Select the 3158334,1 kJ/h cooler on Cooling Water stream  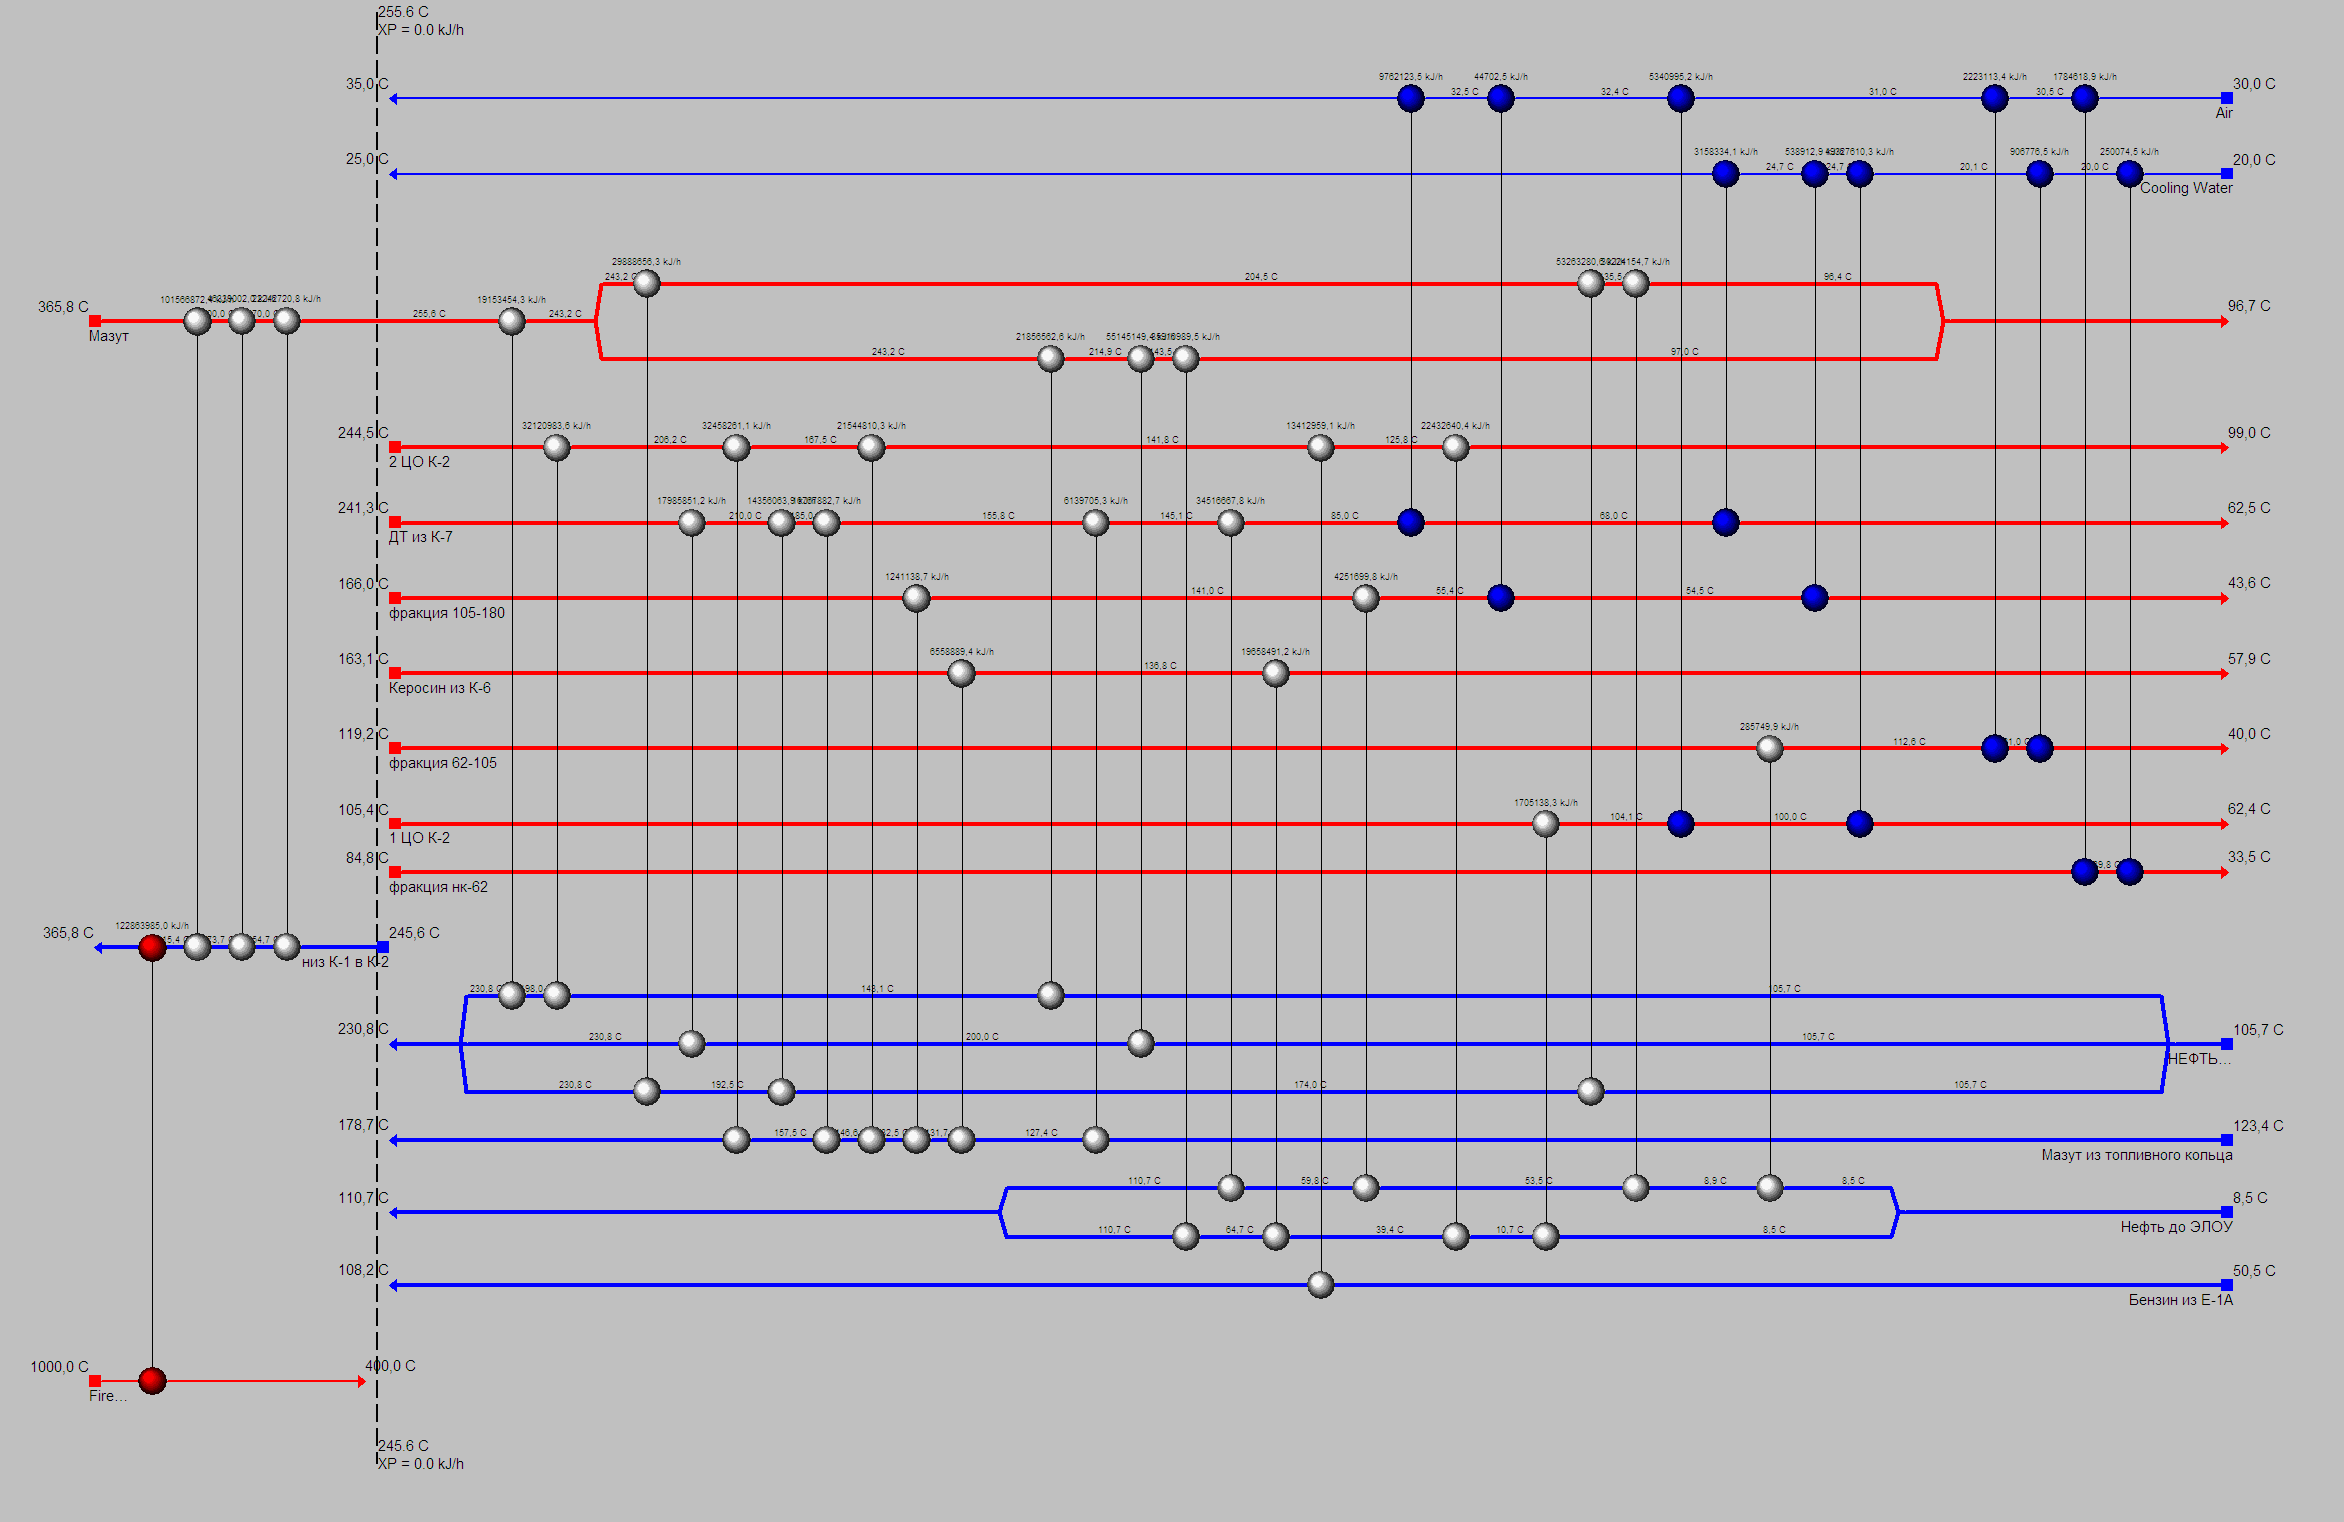pos(1725,174)
